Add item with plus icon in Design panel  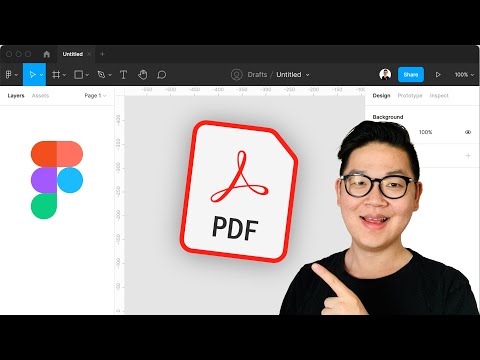click(468, 155)
